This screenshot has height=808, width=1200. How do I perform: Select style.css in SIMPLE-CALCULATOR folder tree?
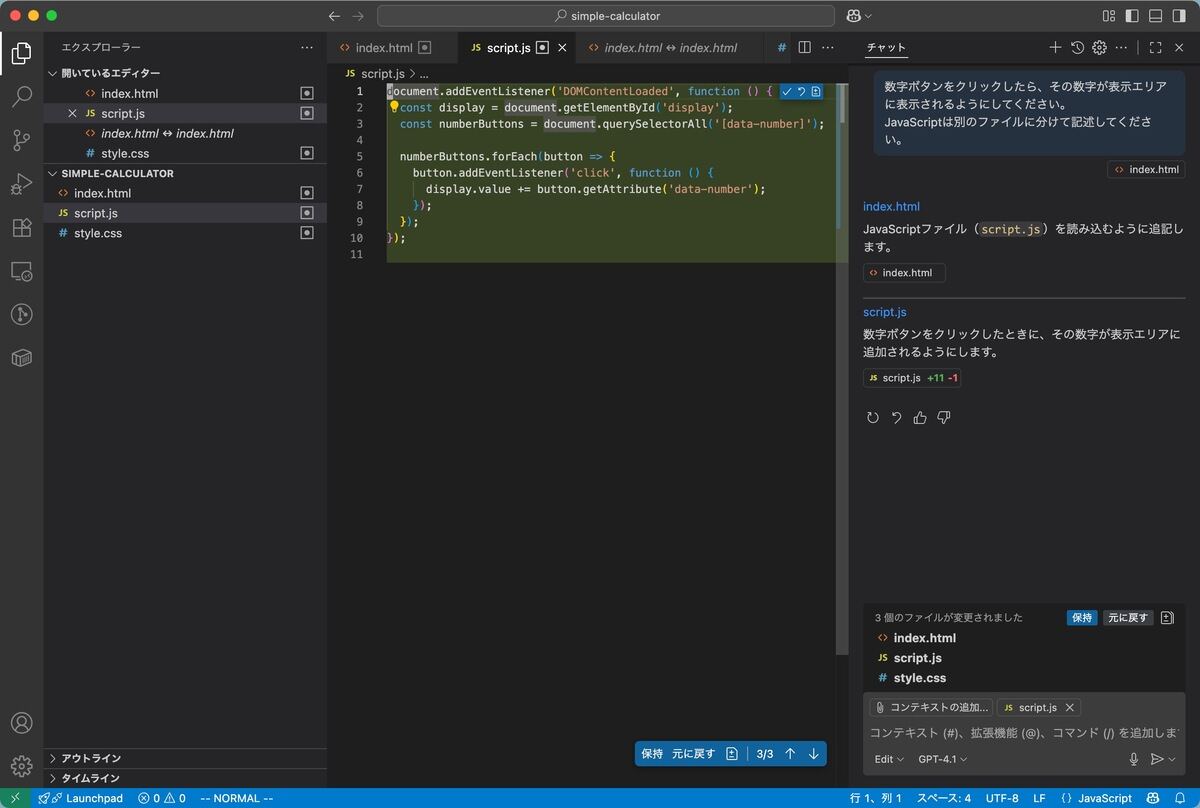pyautogui.click(x=98, y=233)
